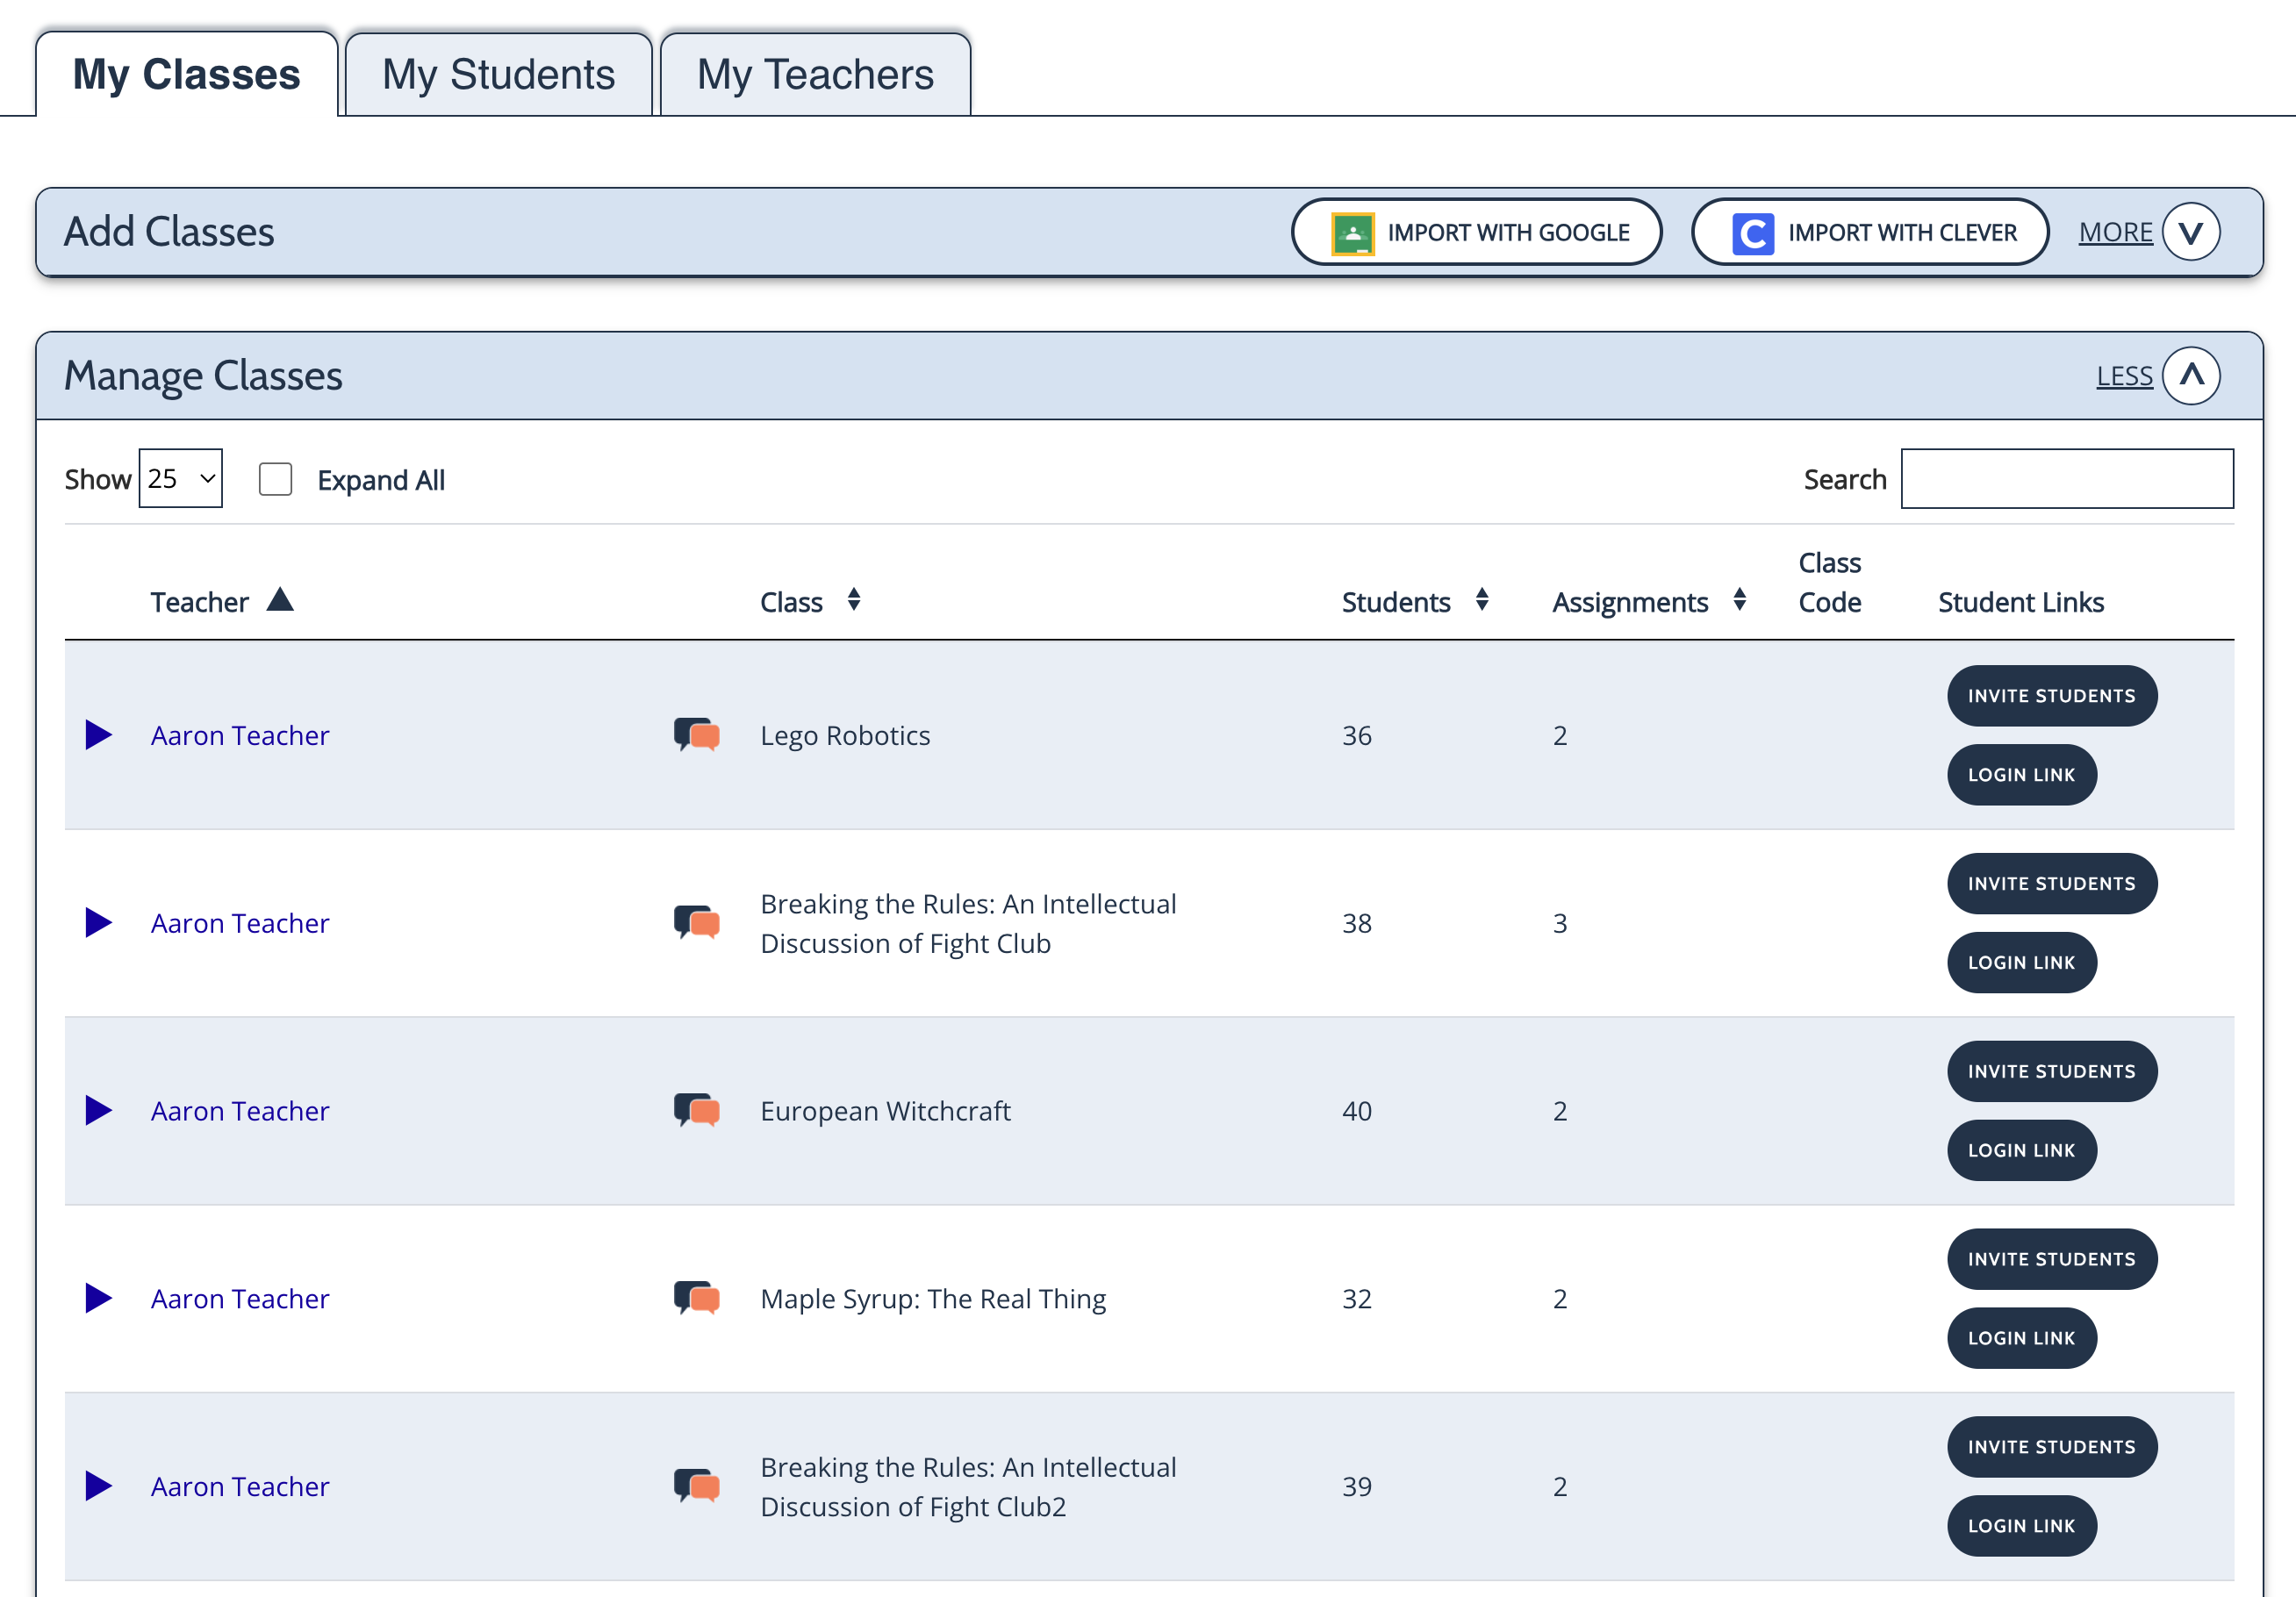The height and width of the screenshot is (1597, 2296).
Task: Collapse Manage Classes with up chevron
Action: pyautogui.click(x=2191, y=376)
